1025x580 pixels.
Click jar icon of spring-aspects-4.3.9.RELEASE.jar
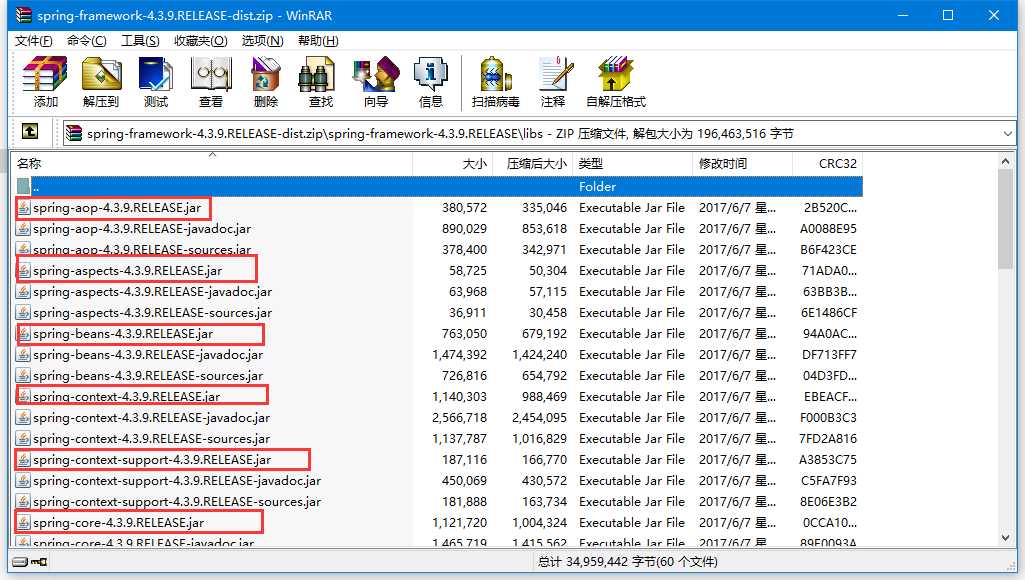[x=24, y=271]
